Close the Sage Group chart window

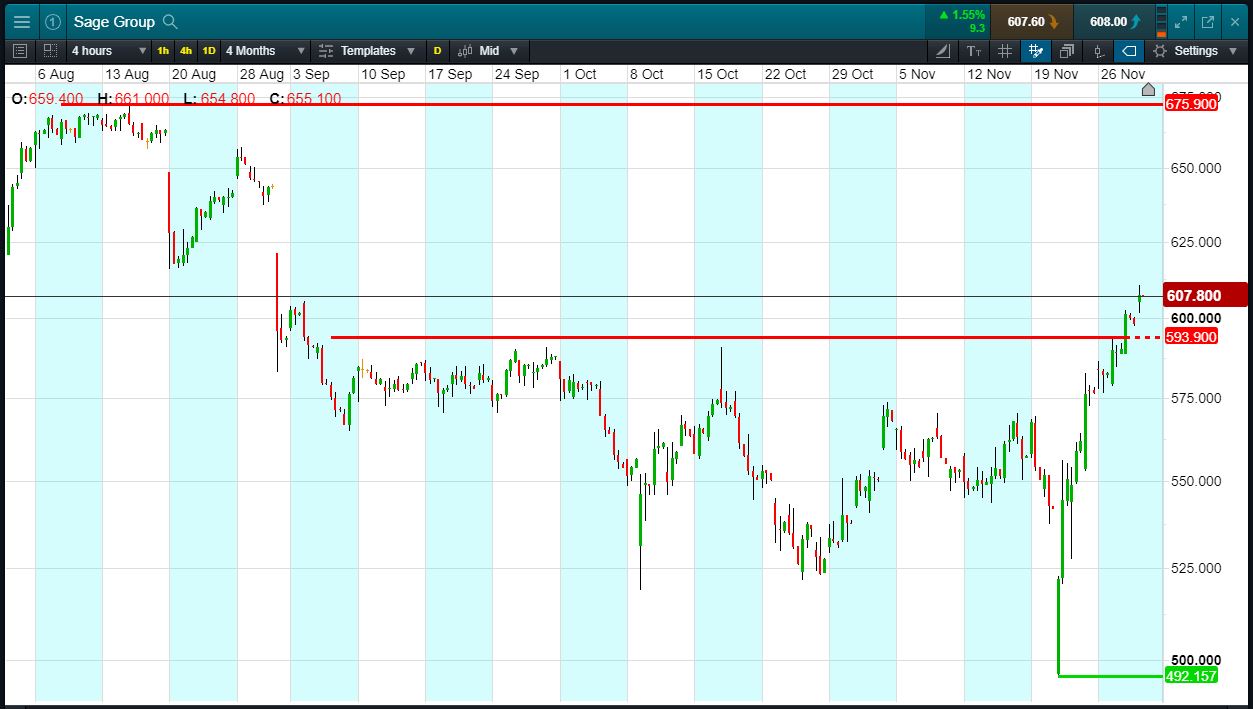click(x=1234, y=21)
